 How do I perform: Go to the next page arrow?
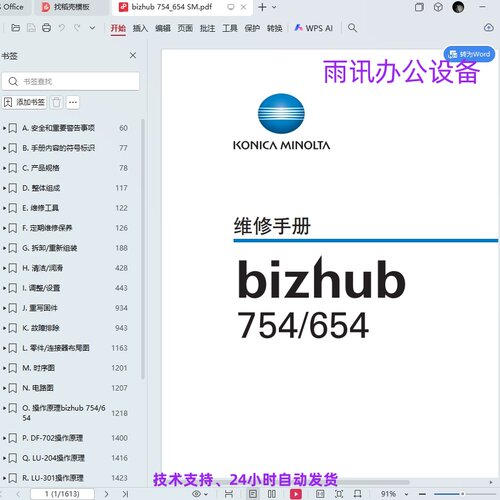pos(106,494)
